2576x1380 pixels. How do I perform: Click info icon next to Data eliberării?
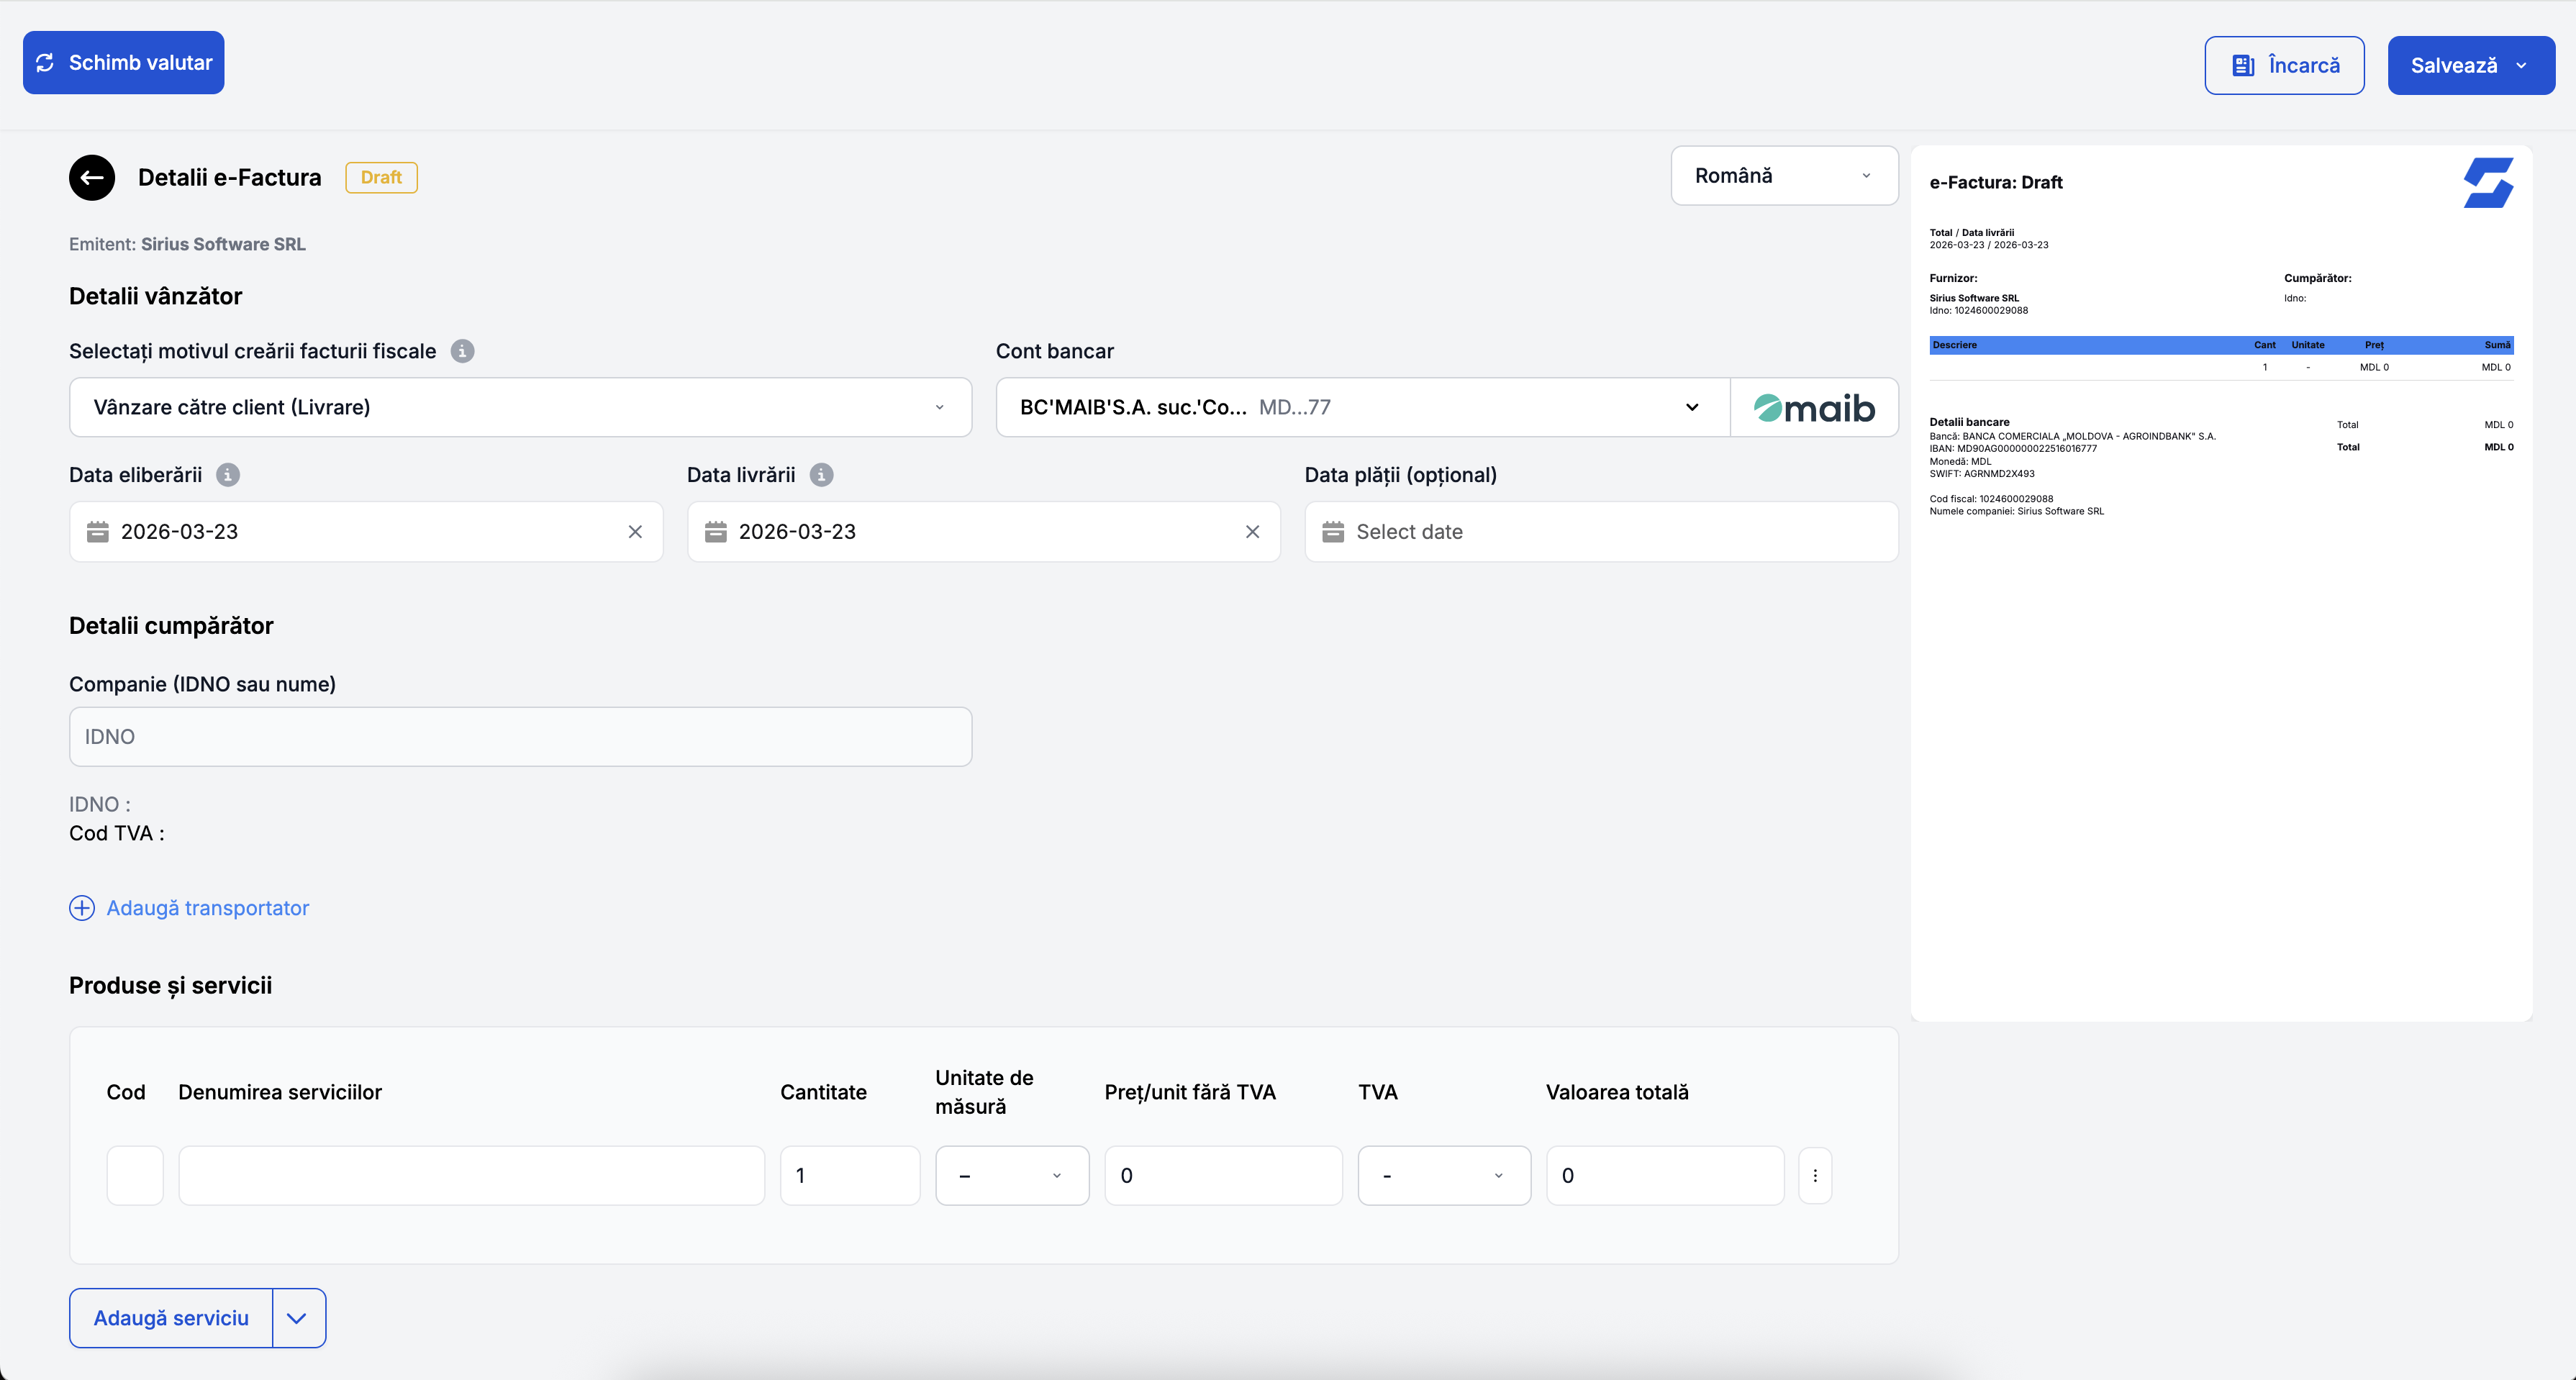click(x=228, y=475)
